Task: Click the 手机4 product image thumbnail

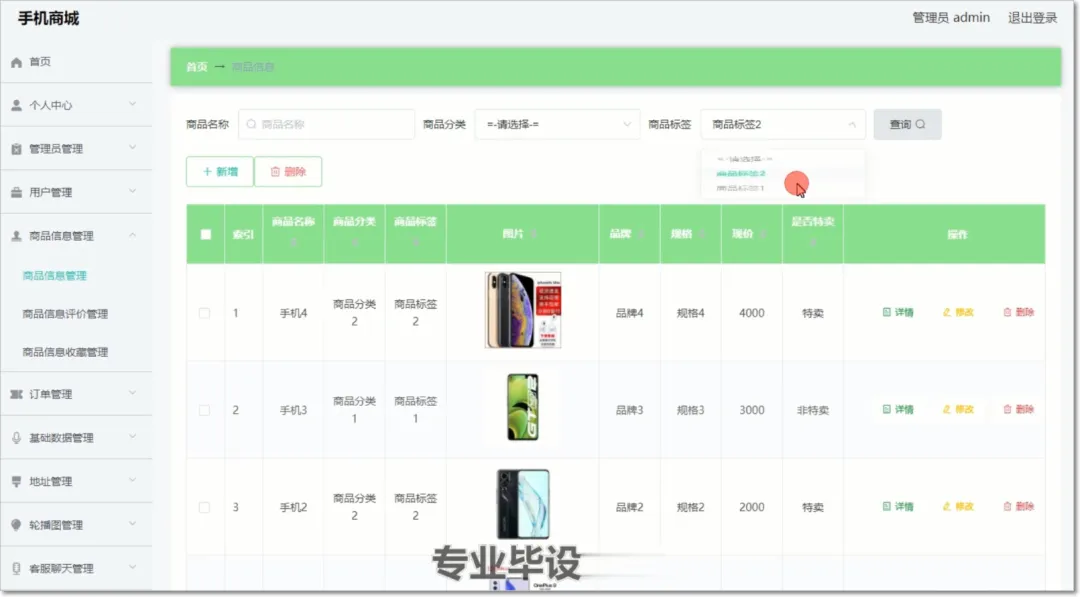Action: click(x=523, y=310)
